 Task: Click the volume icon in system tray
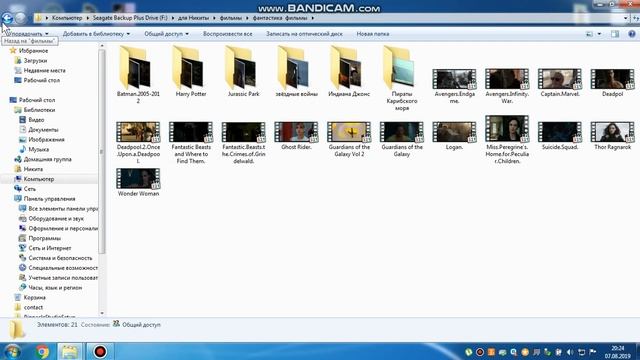click(x=570, y=352)
